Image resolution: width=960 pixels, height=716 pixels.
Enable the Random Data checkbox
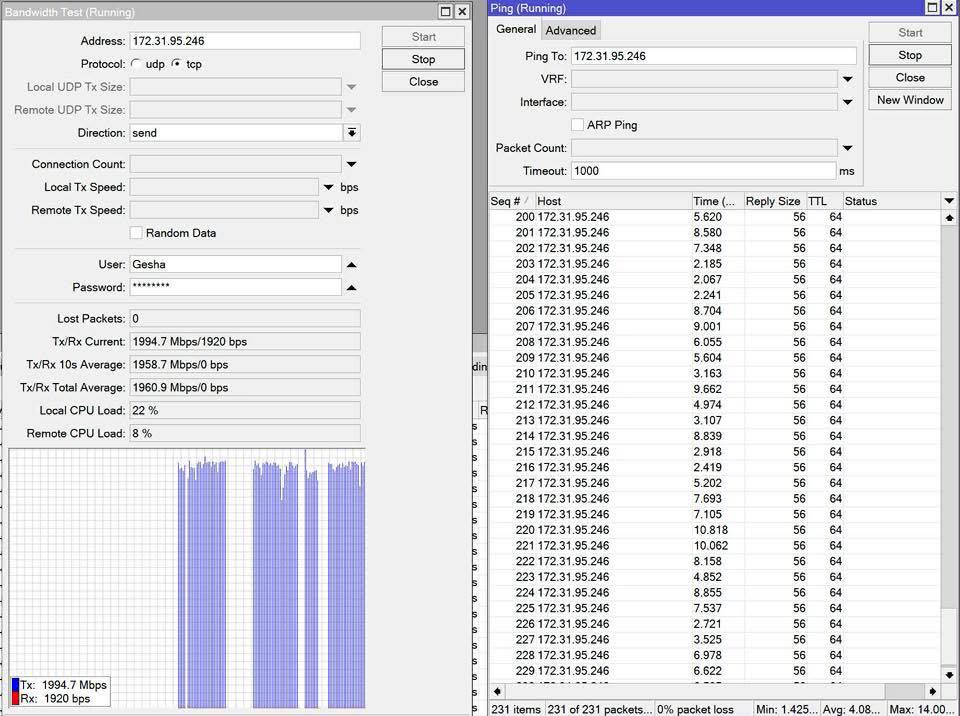tap(136, 233)
